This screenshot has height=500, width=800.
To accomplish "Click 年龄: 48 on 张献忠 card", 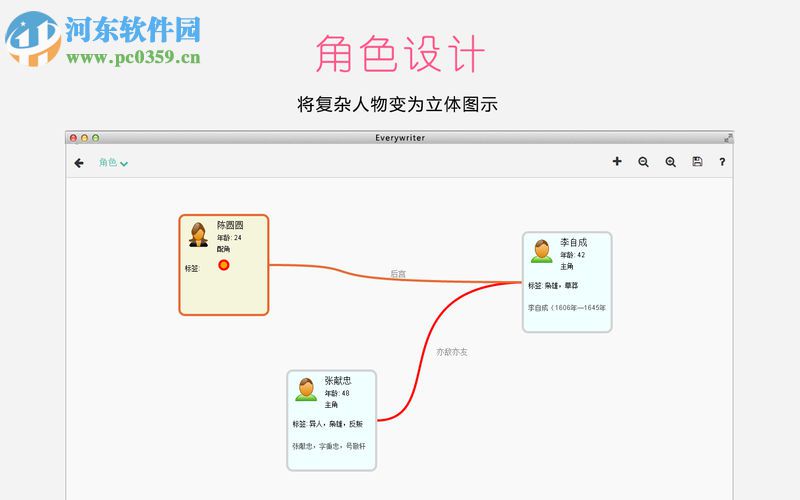I will [x=337, y=393].
